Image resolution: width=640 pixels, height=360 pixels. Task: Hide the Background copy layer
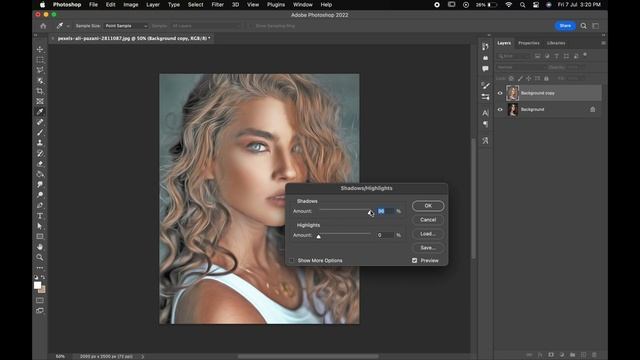point(500,93)
